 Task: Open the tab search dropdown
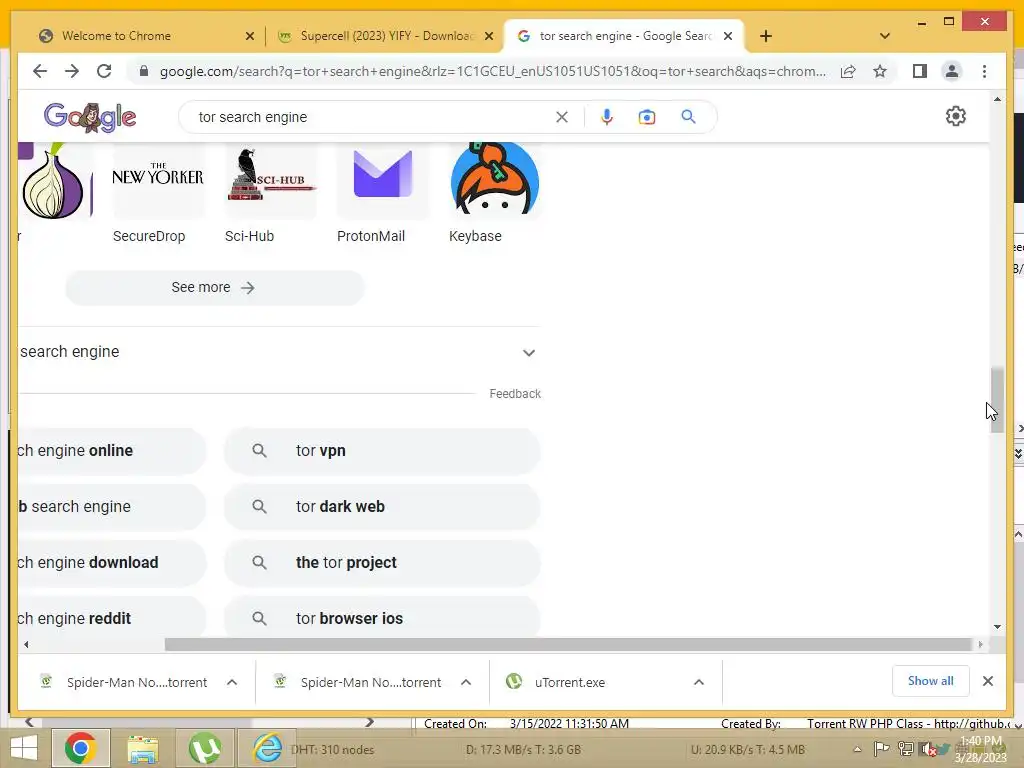[x=885, y=36]
